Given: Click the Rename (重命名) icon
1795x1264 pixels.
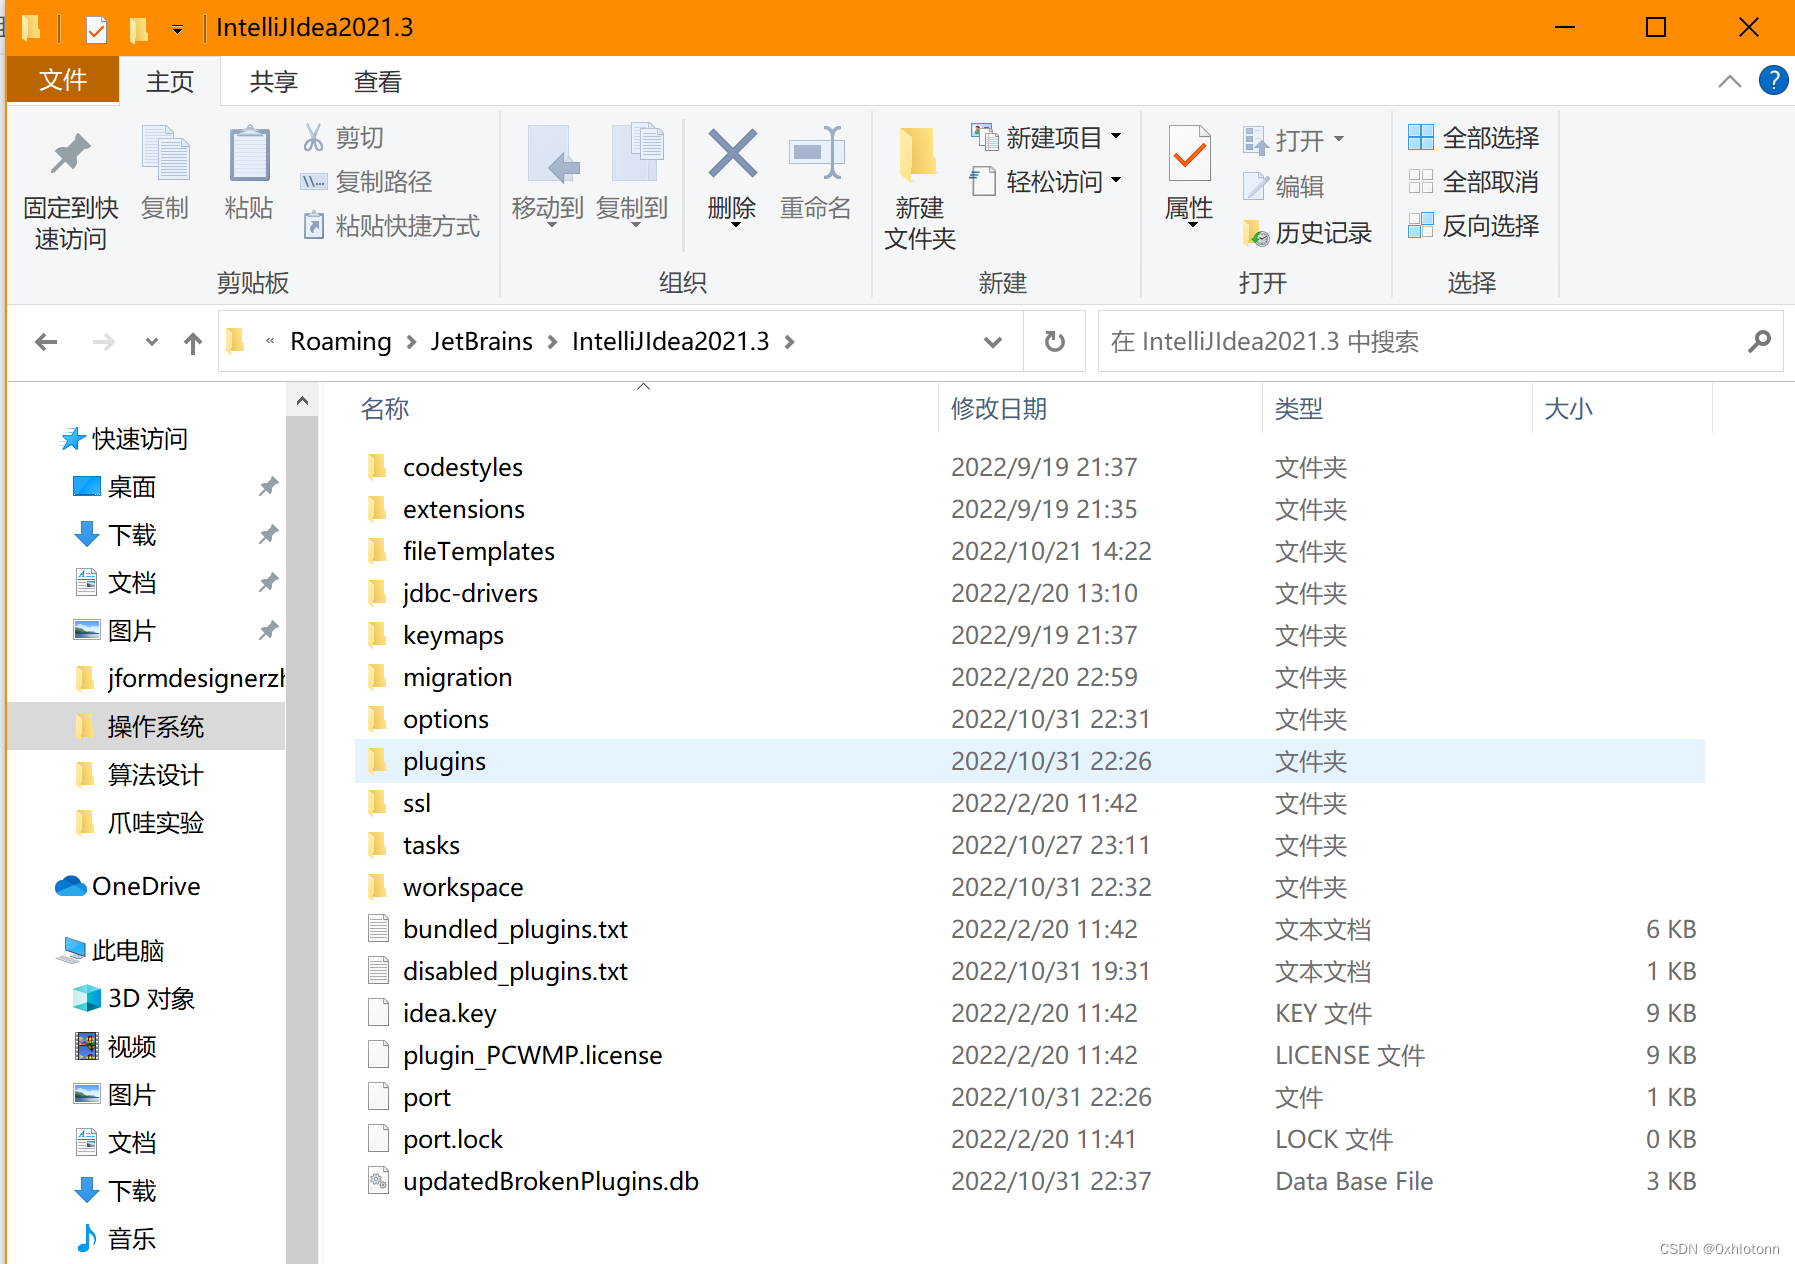Looking at the screenshot, I should [x=816, y=153].
